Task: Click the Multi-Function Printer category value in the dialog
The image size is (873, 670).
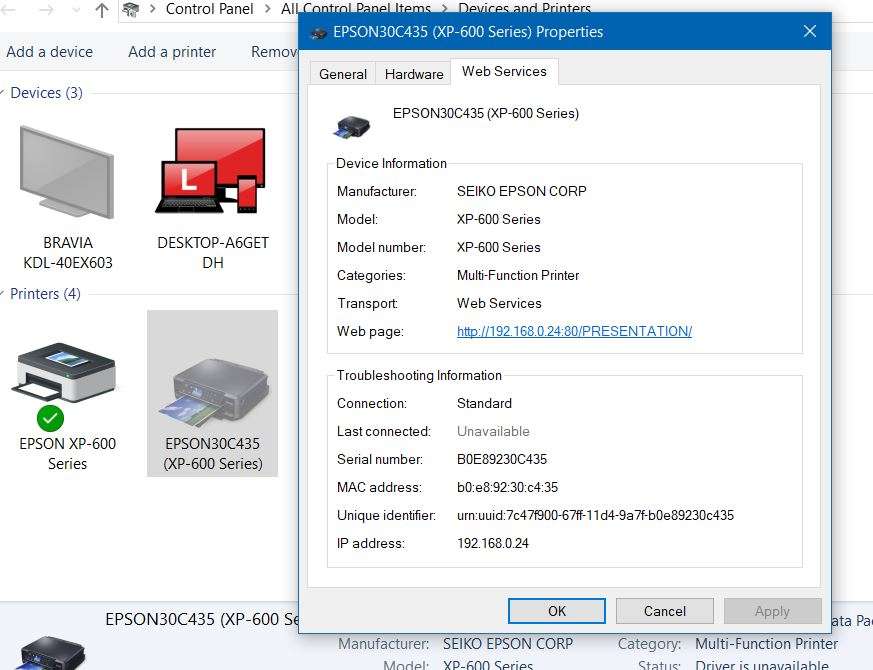Action: 518,275
